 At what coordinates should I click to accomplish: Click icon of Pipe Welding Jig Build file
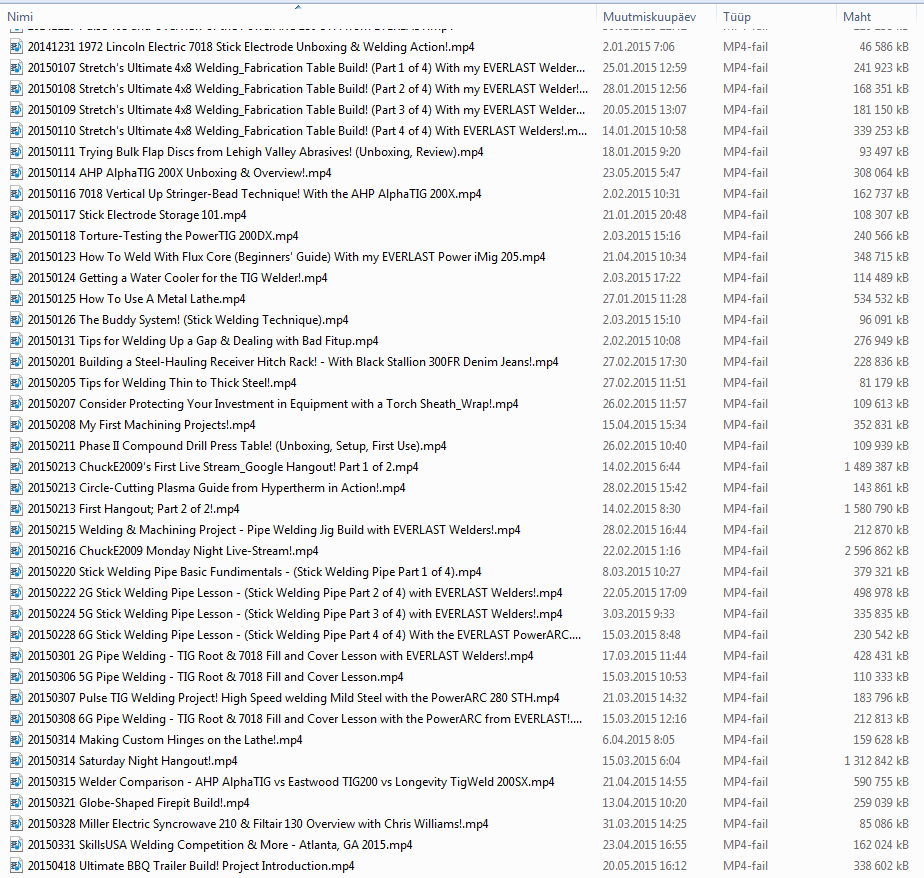16,530
